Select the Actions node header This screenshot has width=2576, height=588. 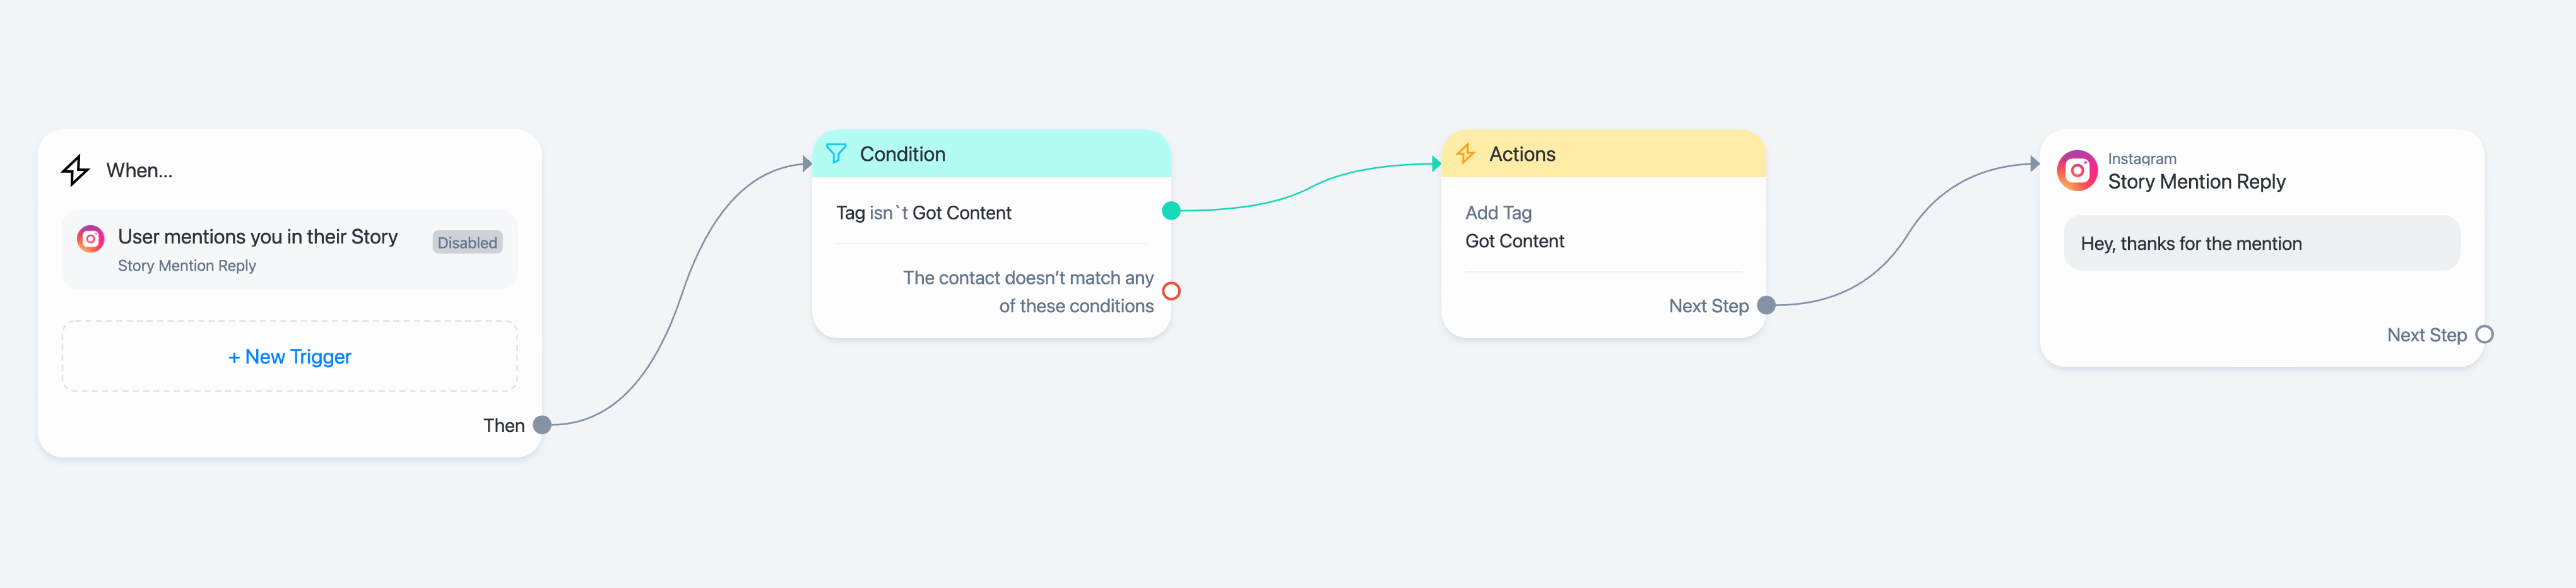click(1603, 154)
